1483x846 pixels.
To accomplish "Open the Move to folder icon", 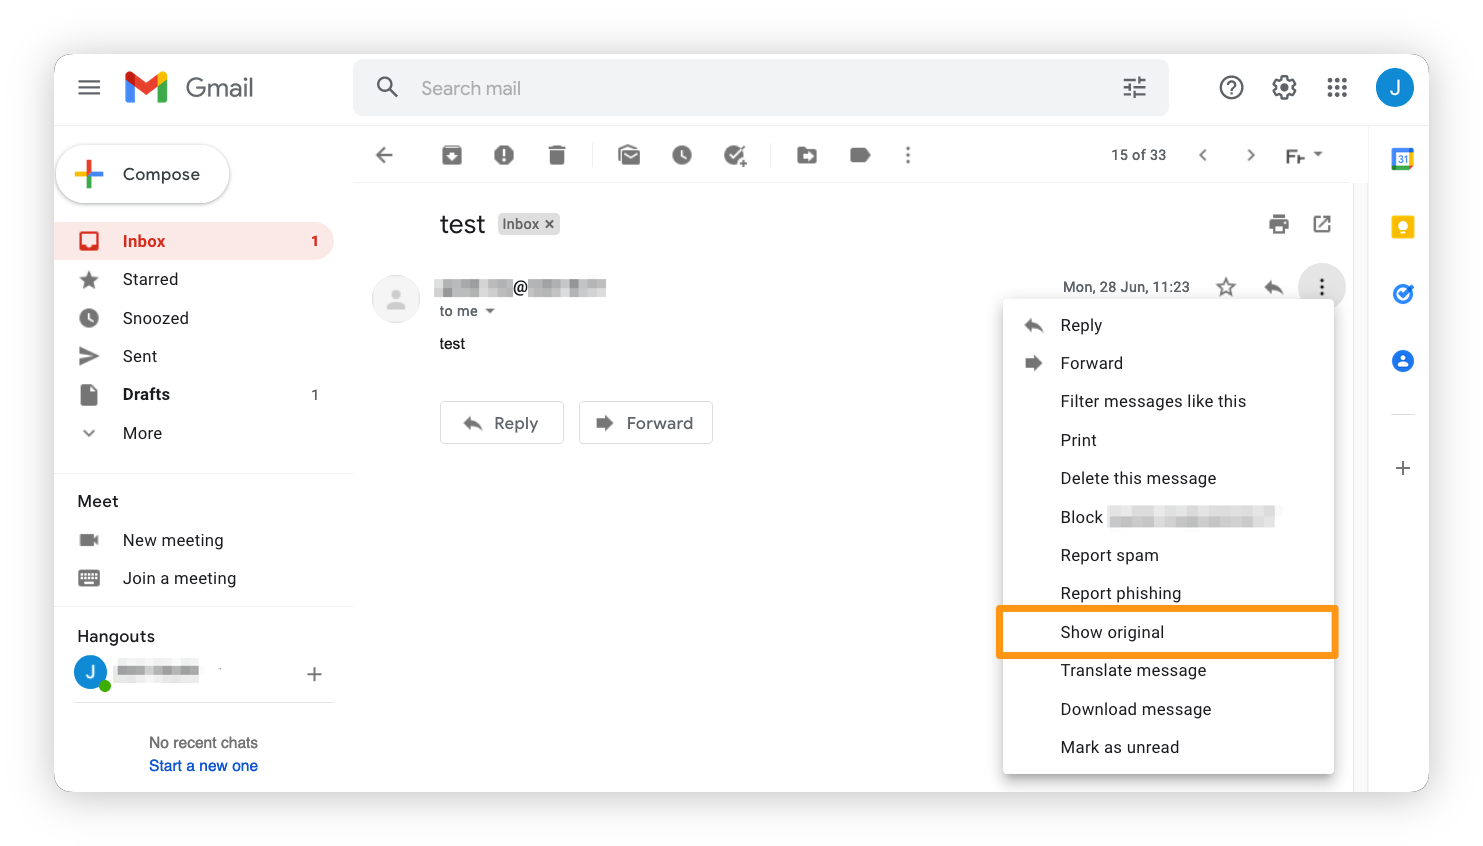I will click(x=806, y=155).
